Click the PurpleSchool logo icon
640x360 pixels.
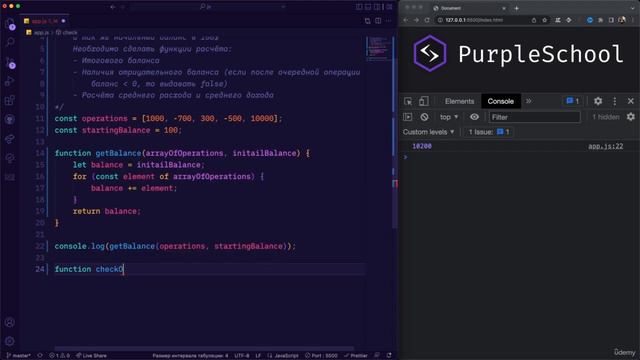pyautogui.click(x=430, y=53)
